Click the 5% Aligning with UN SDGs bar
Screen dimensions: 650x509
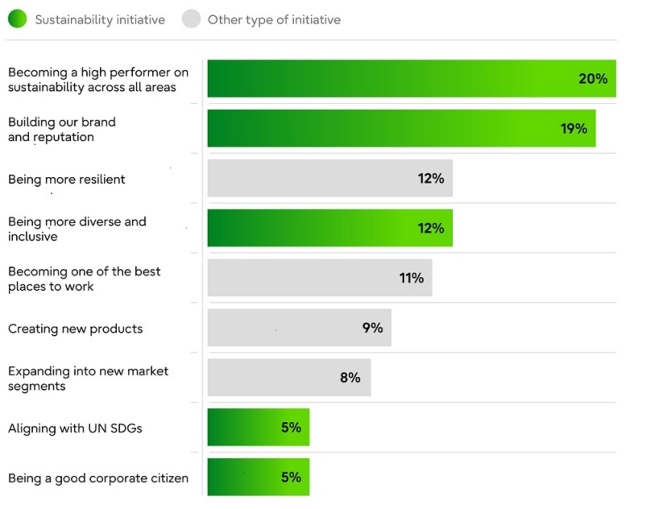click(x=258, y=427)
